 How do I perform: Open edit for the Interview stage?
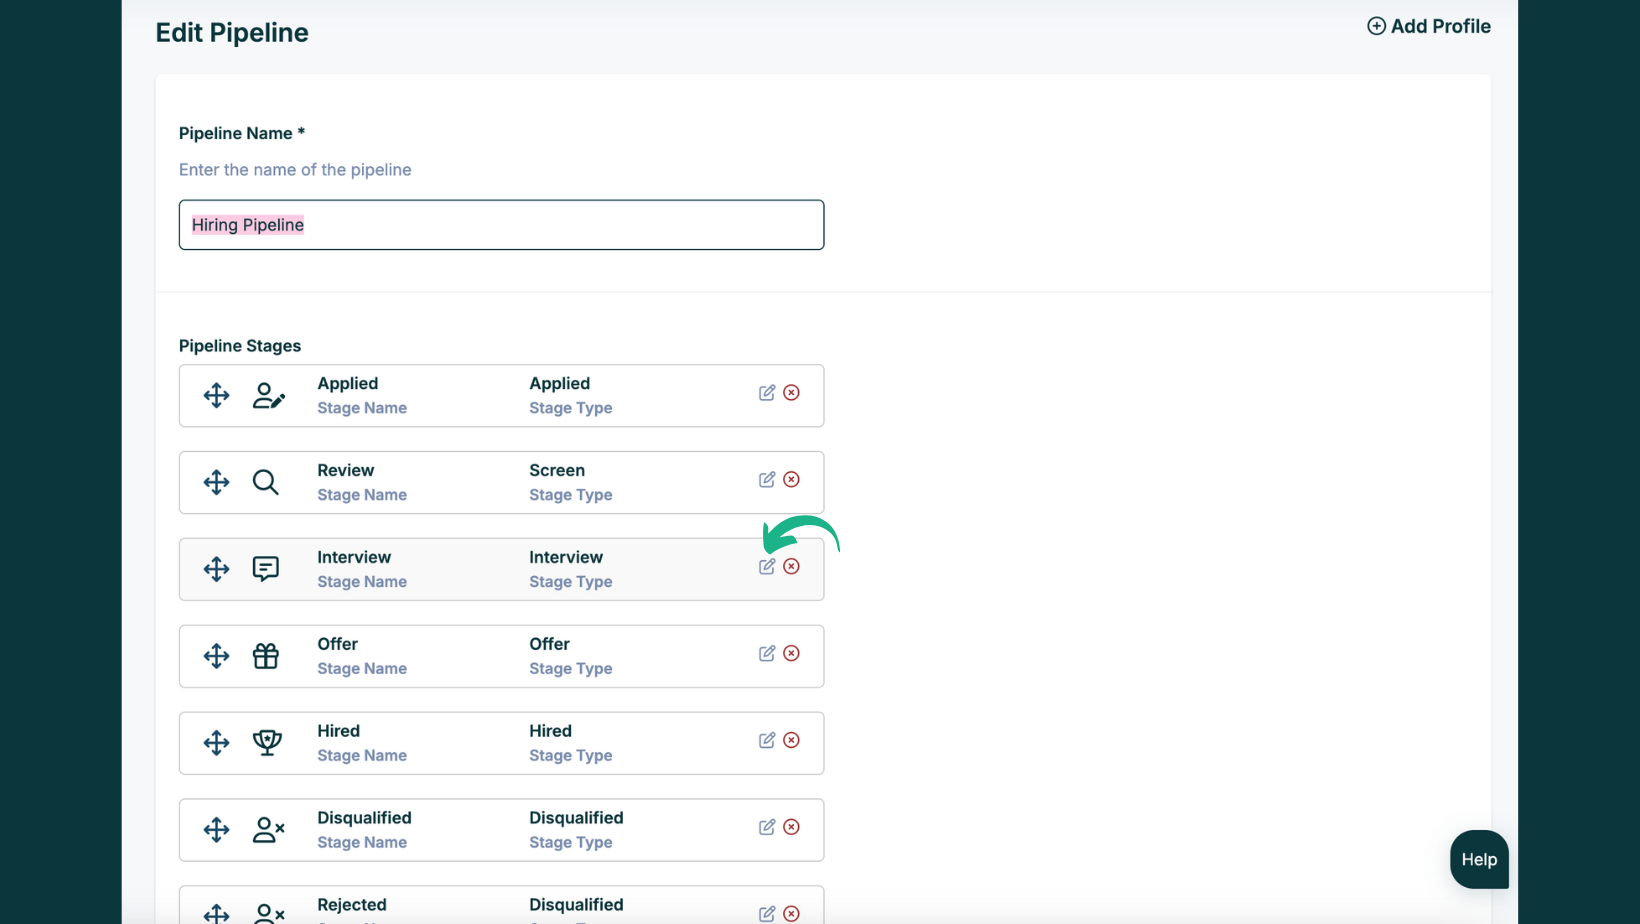[766, 567]
